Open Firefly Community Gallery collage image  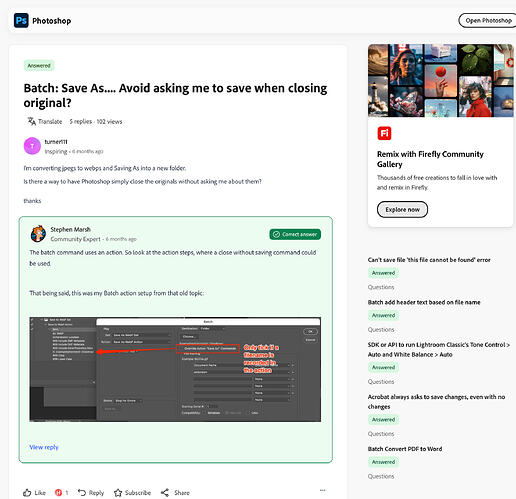(x=441, y=80)
